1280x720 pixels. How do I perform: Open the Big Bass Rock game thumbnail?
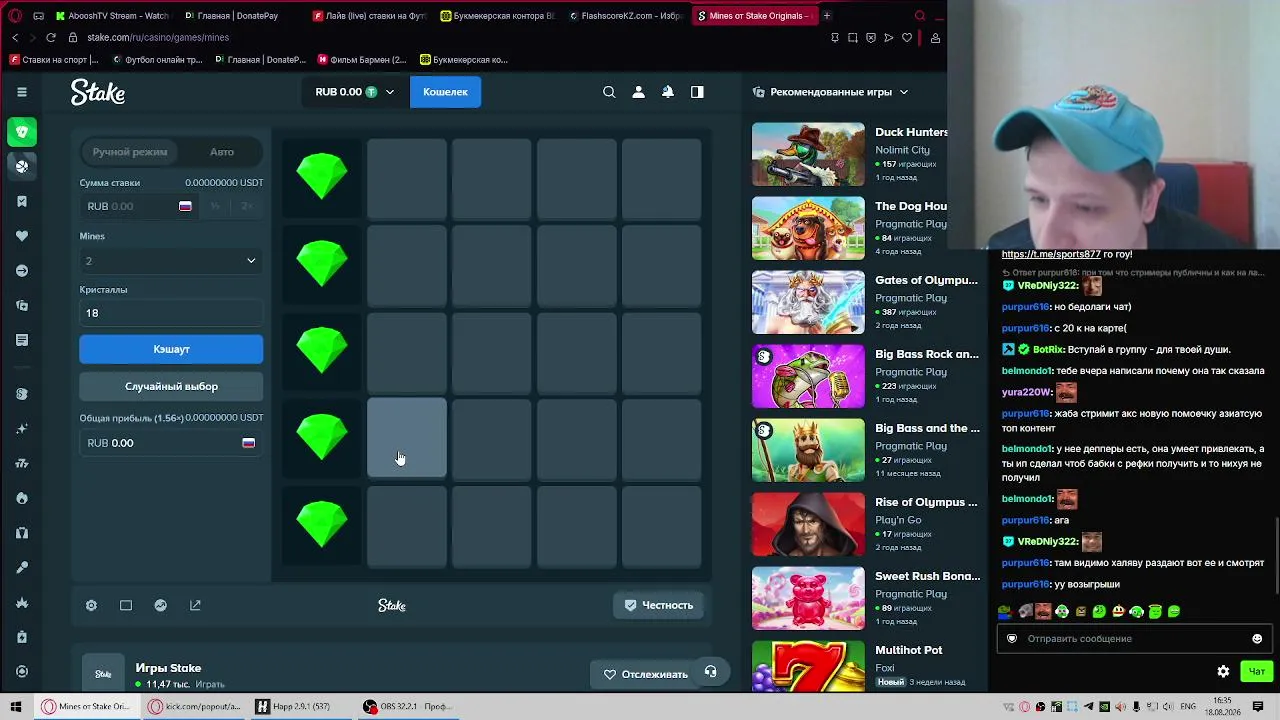[x=808, y=376]
